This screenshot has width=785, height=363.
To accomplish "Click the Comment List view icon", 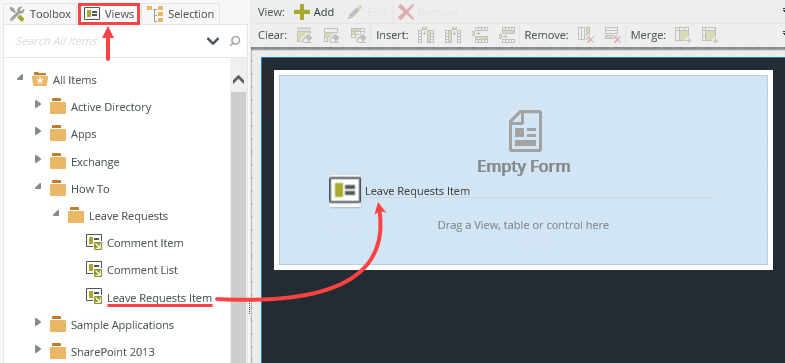I will coord(94,268).
